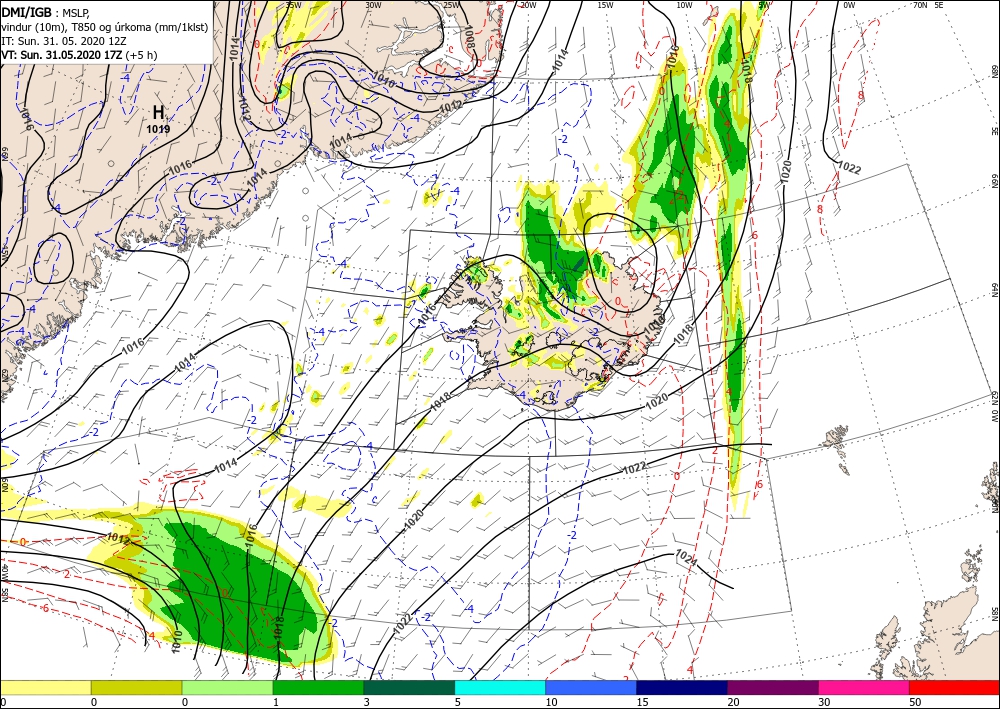This screenshot has width=1000, height=709.
Task: Click the legend value '1'
Action: click(x=276, y=702)
